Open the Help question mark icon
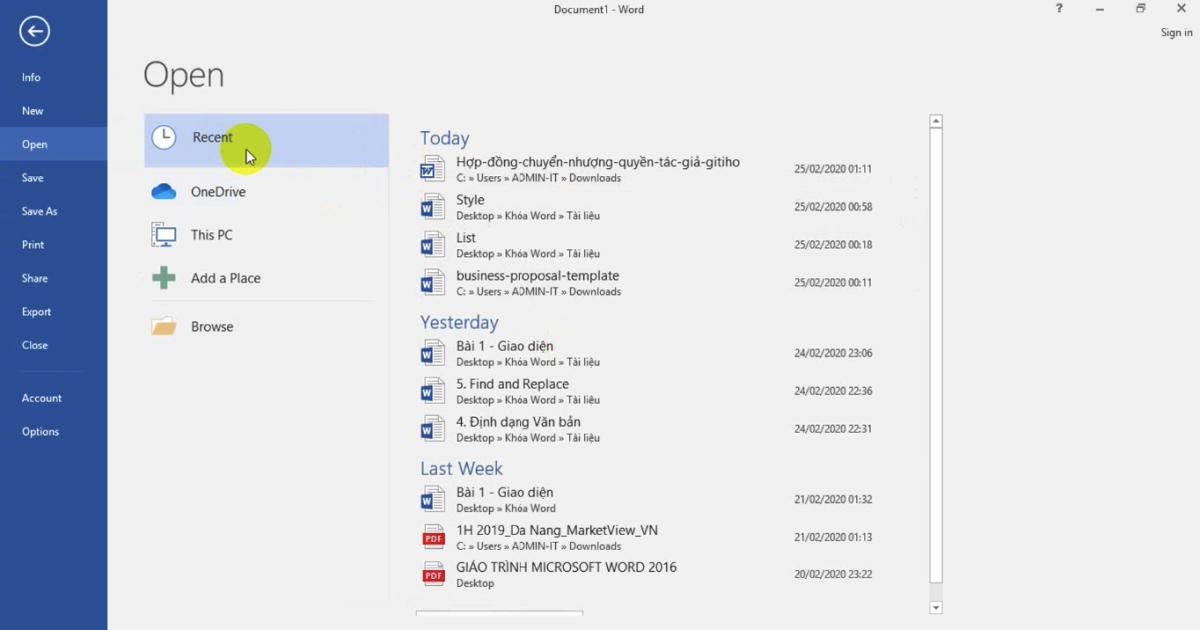This screenshot has width=1200, height=630. pyautogui.click(x=1059, y=9)
